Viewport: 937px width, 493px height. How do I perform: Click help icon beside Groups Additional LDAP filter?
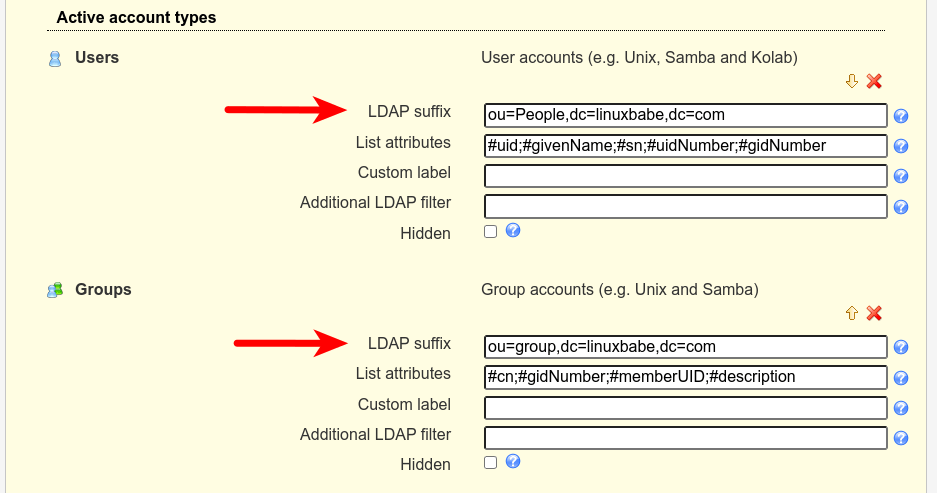[x=900, y=439]
